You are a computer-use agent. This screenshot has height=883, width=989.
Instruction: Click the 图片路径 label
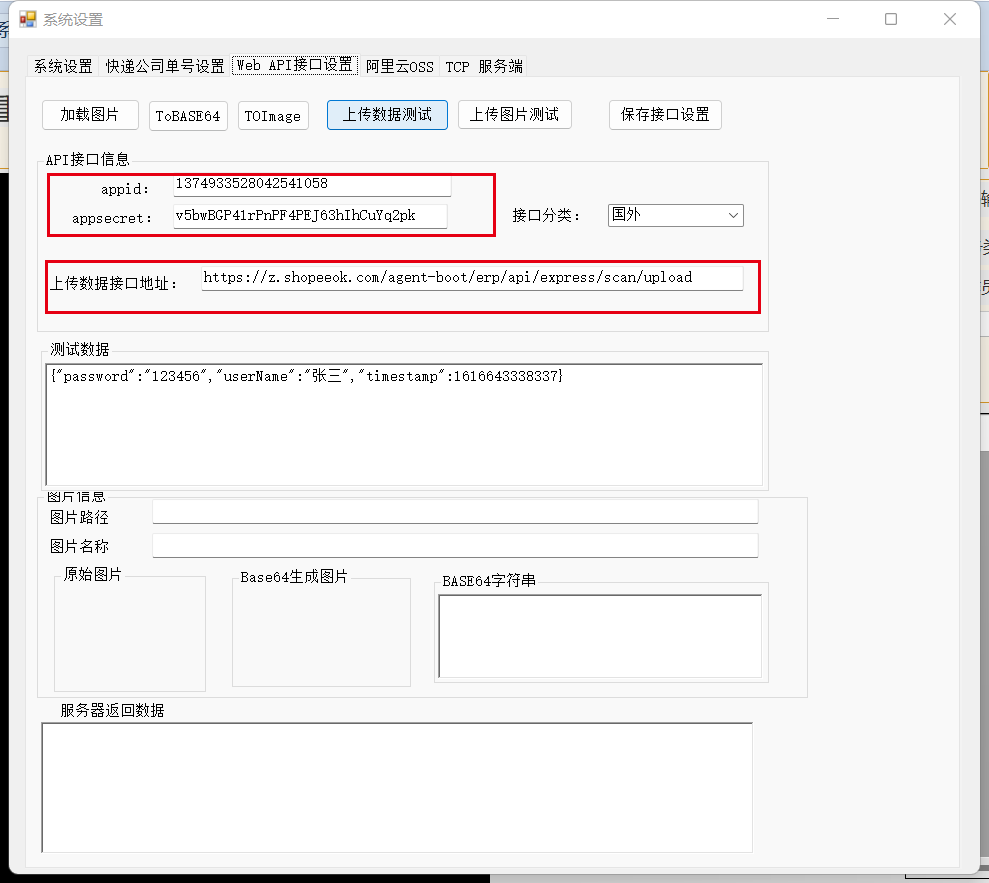(79, 518)
